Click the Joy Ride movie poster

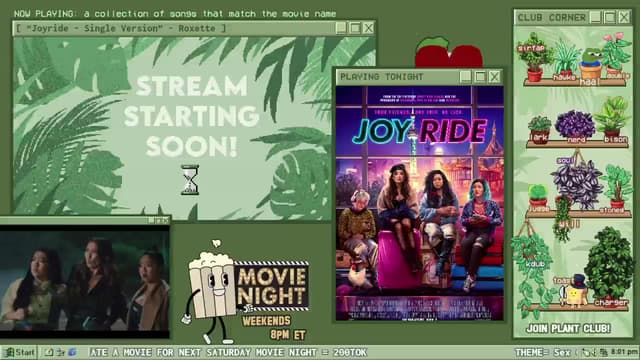420,203
